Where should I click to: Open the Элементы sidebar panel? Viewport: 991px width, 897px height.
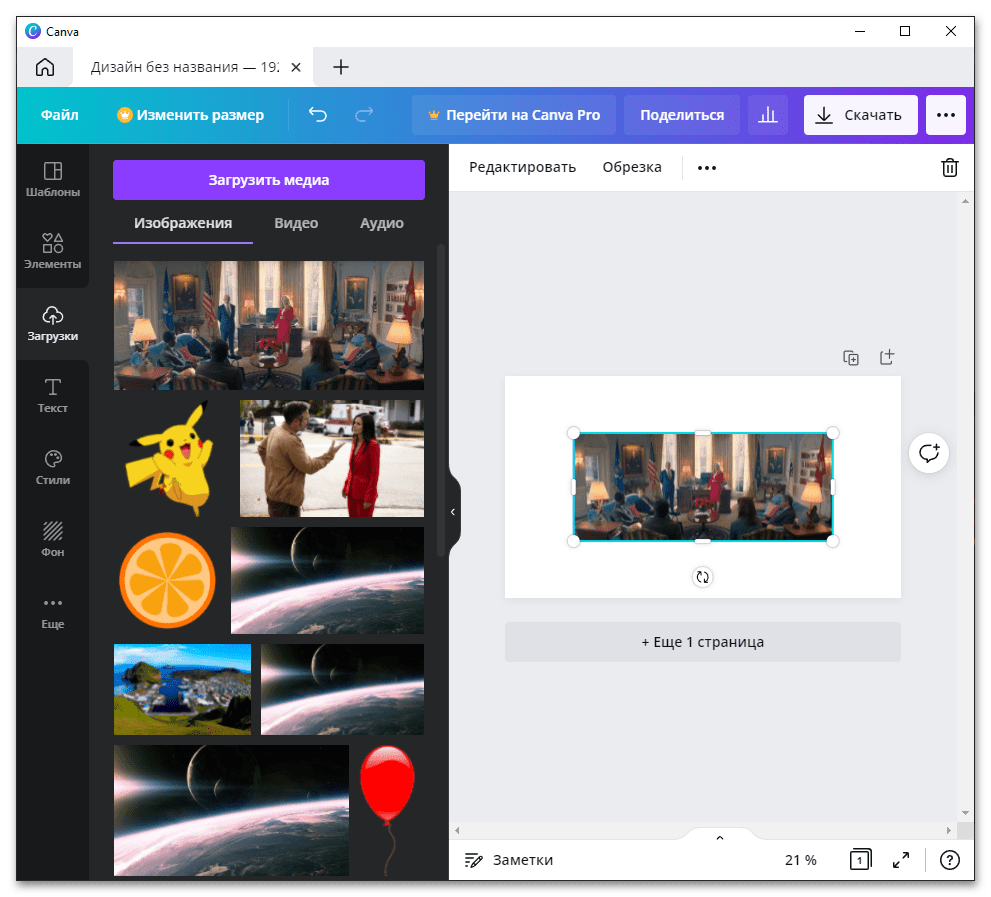tap(52, 252)
